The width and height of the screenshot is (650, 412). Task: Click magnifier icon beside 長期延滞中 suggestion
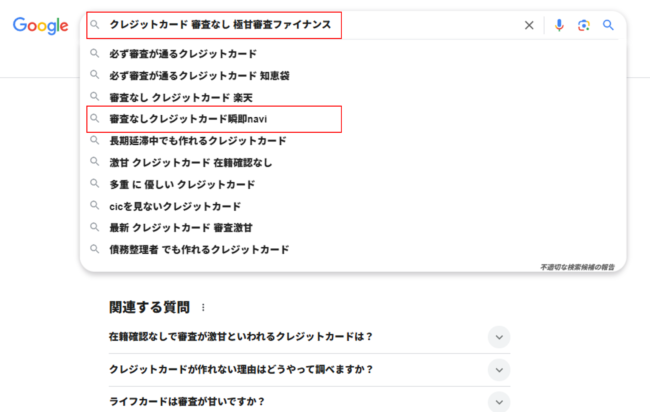pyautogui.click(x=95, y=140)
